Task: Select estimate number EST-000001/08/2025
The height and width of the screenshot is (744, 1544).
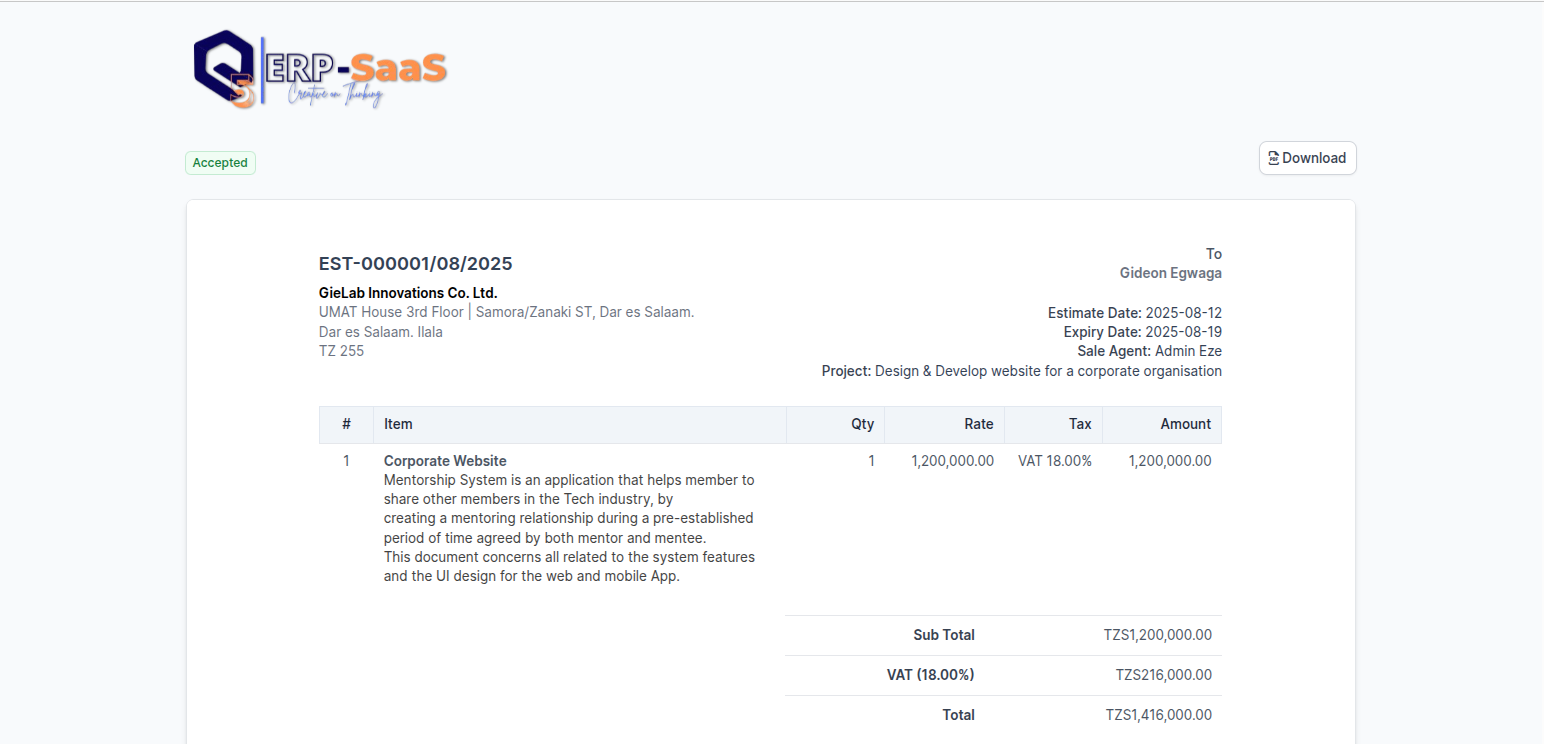Action: 415,264
